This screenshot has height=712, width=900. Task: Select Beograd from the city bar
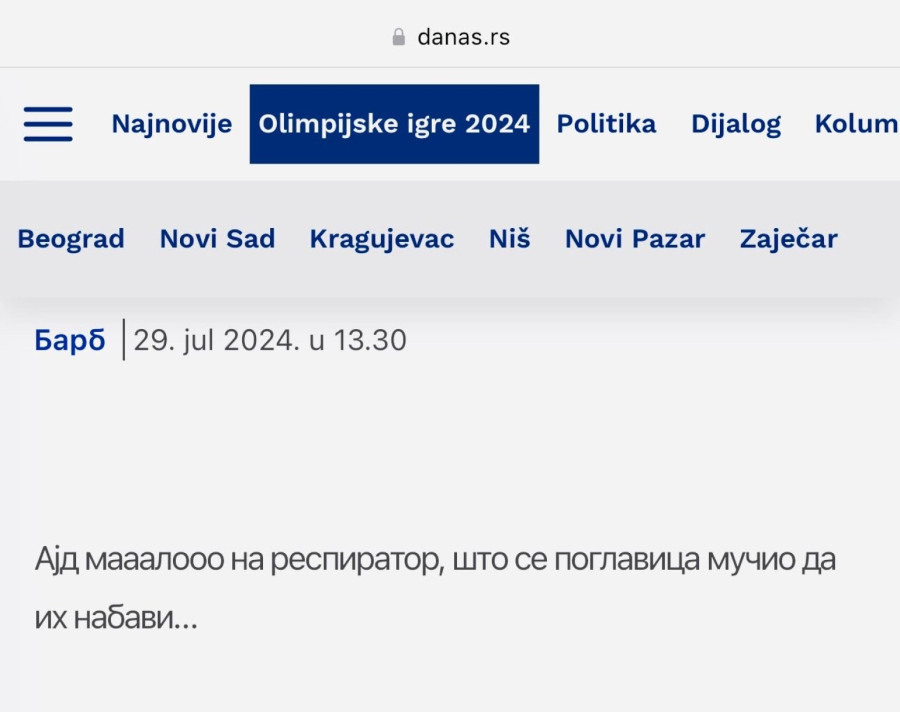pos(70,239)
